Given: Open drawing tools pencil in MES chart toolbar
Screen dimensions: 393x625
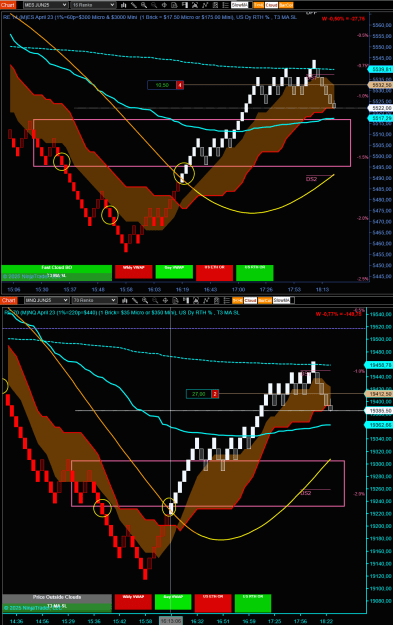Looking at the screenshot, I should click(134, 5).
